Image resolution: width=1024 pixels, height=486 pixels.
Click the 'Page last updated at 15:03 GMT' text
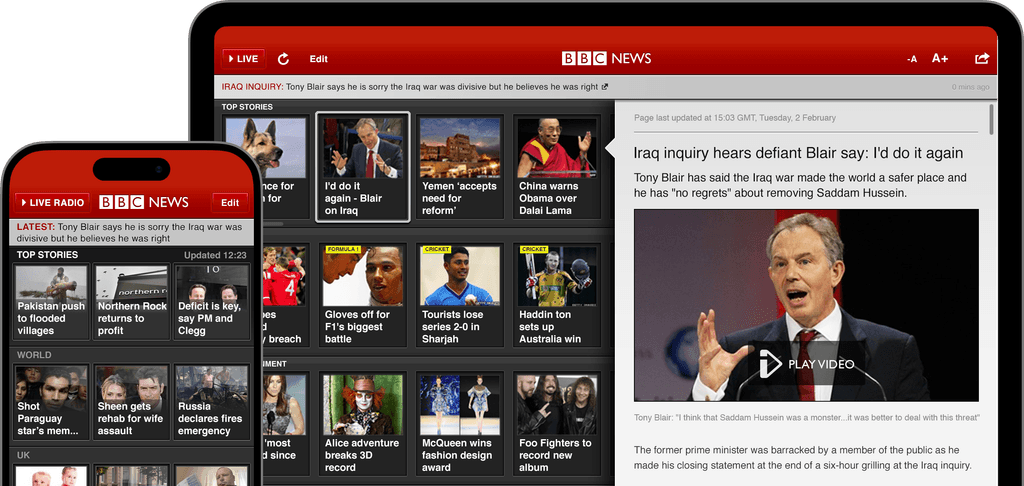click(735, 118)
